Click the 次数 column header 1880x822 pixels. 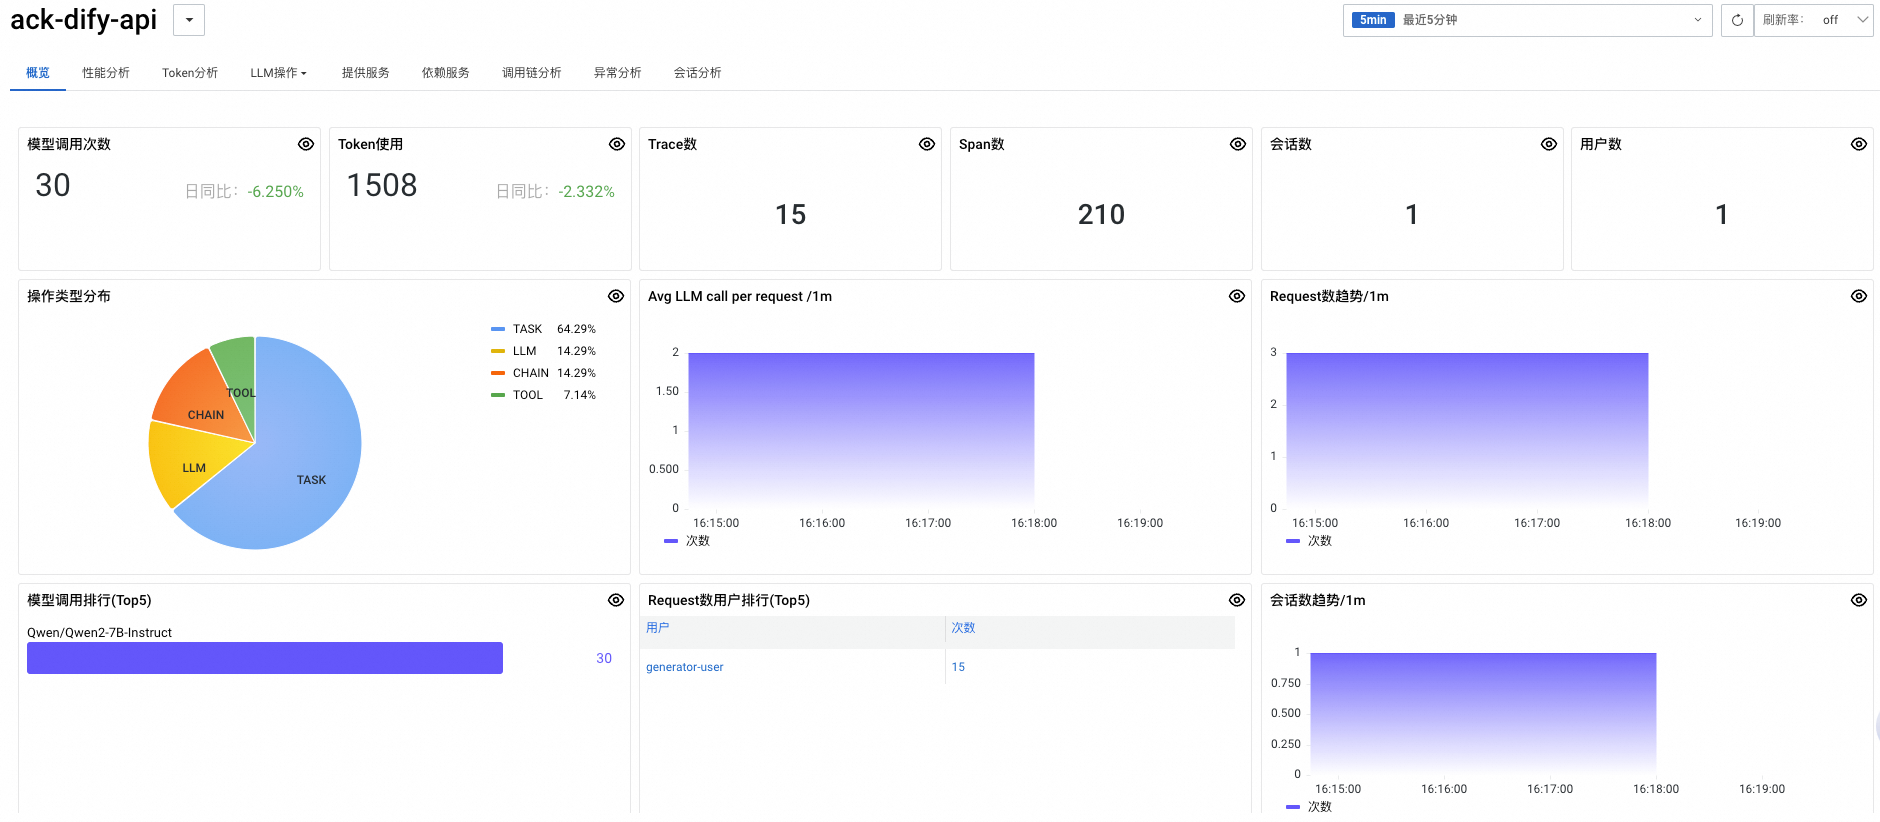tap(963, 628)
